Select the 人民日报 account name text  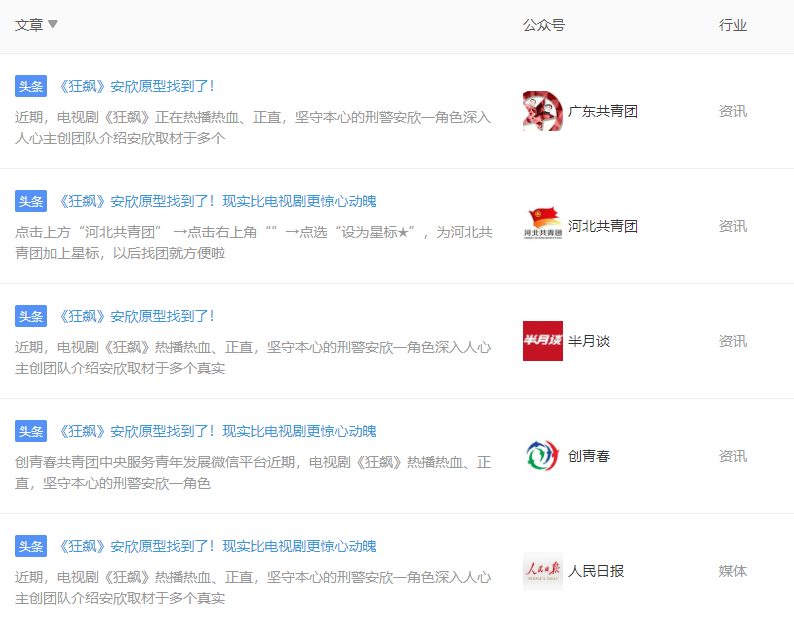pyautogui.click(x=596, y=571)
